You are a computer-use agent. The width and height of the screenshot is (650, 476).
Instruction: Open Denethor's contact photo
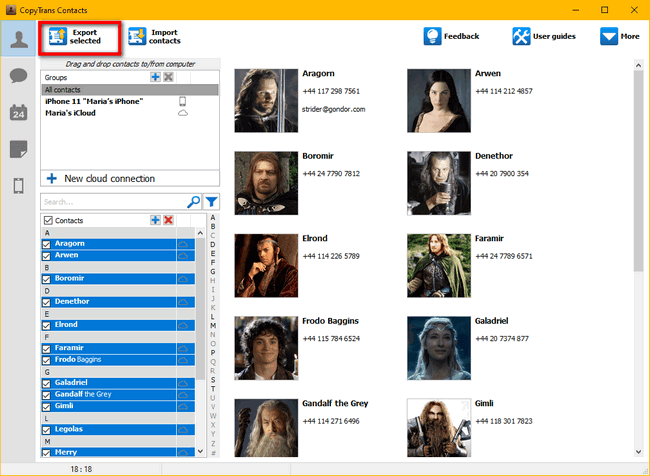point(439,183)
